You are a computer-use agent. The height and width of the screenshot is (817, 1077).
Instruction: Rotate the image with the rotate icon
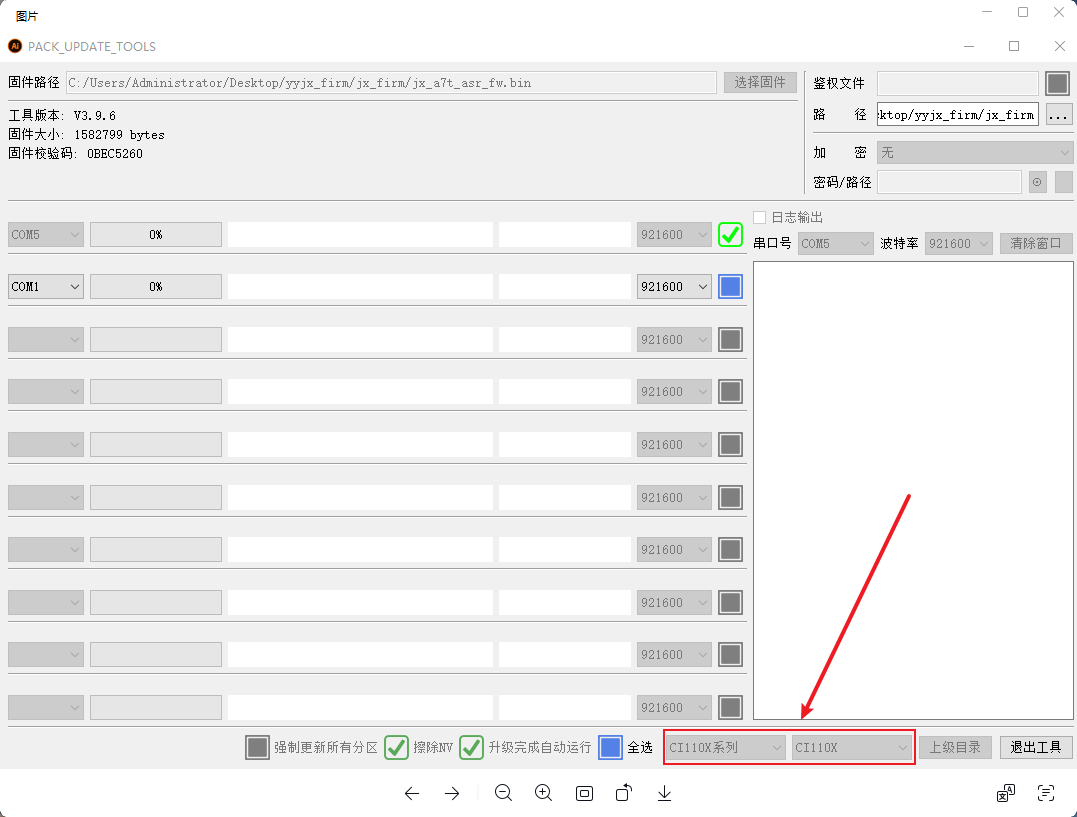624,793
